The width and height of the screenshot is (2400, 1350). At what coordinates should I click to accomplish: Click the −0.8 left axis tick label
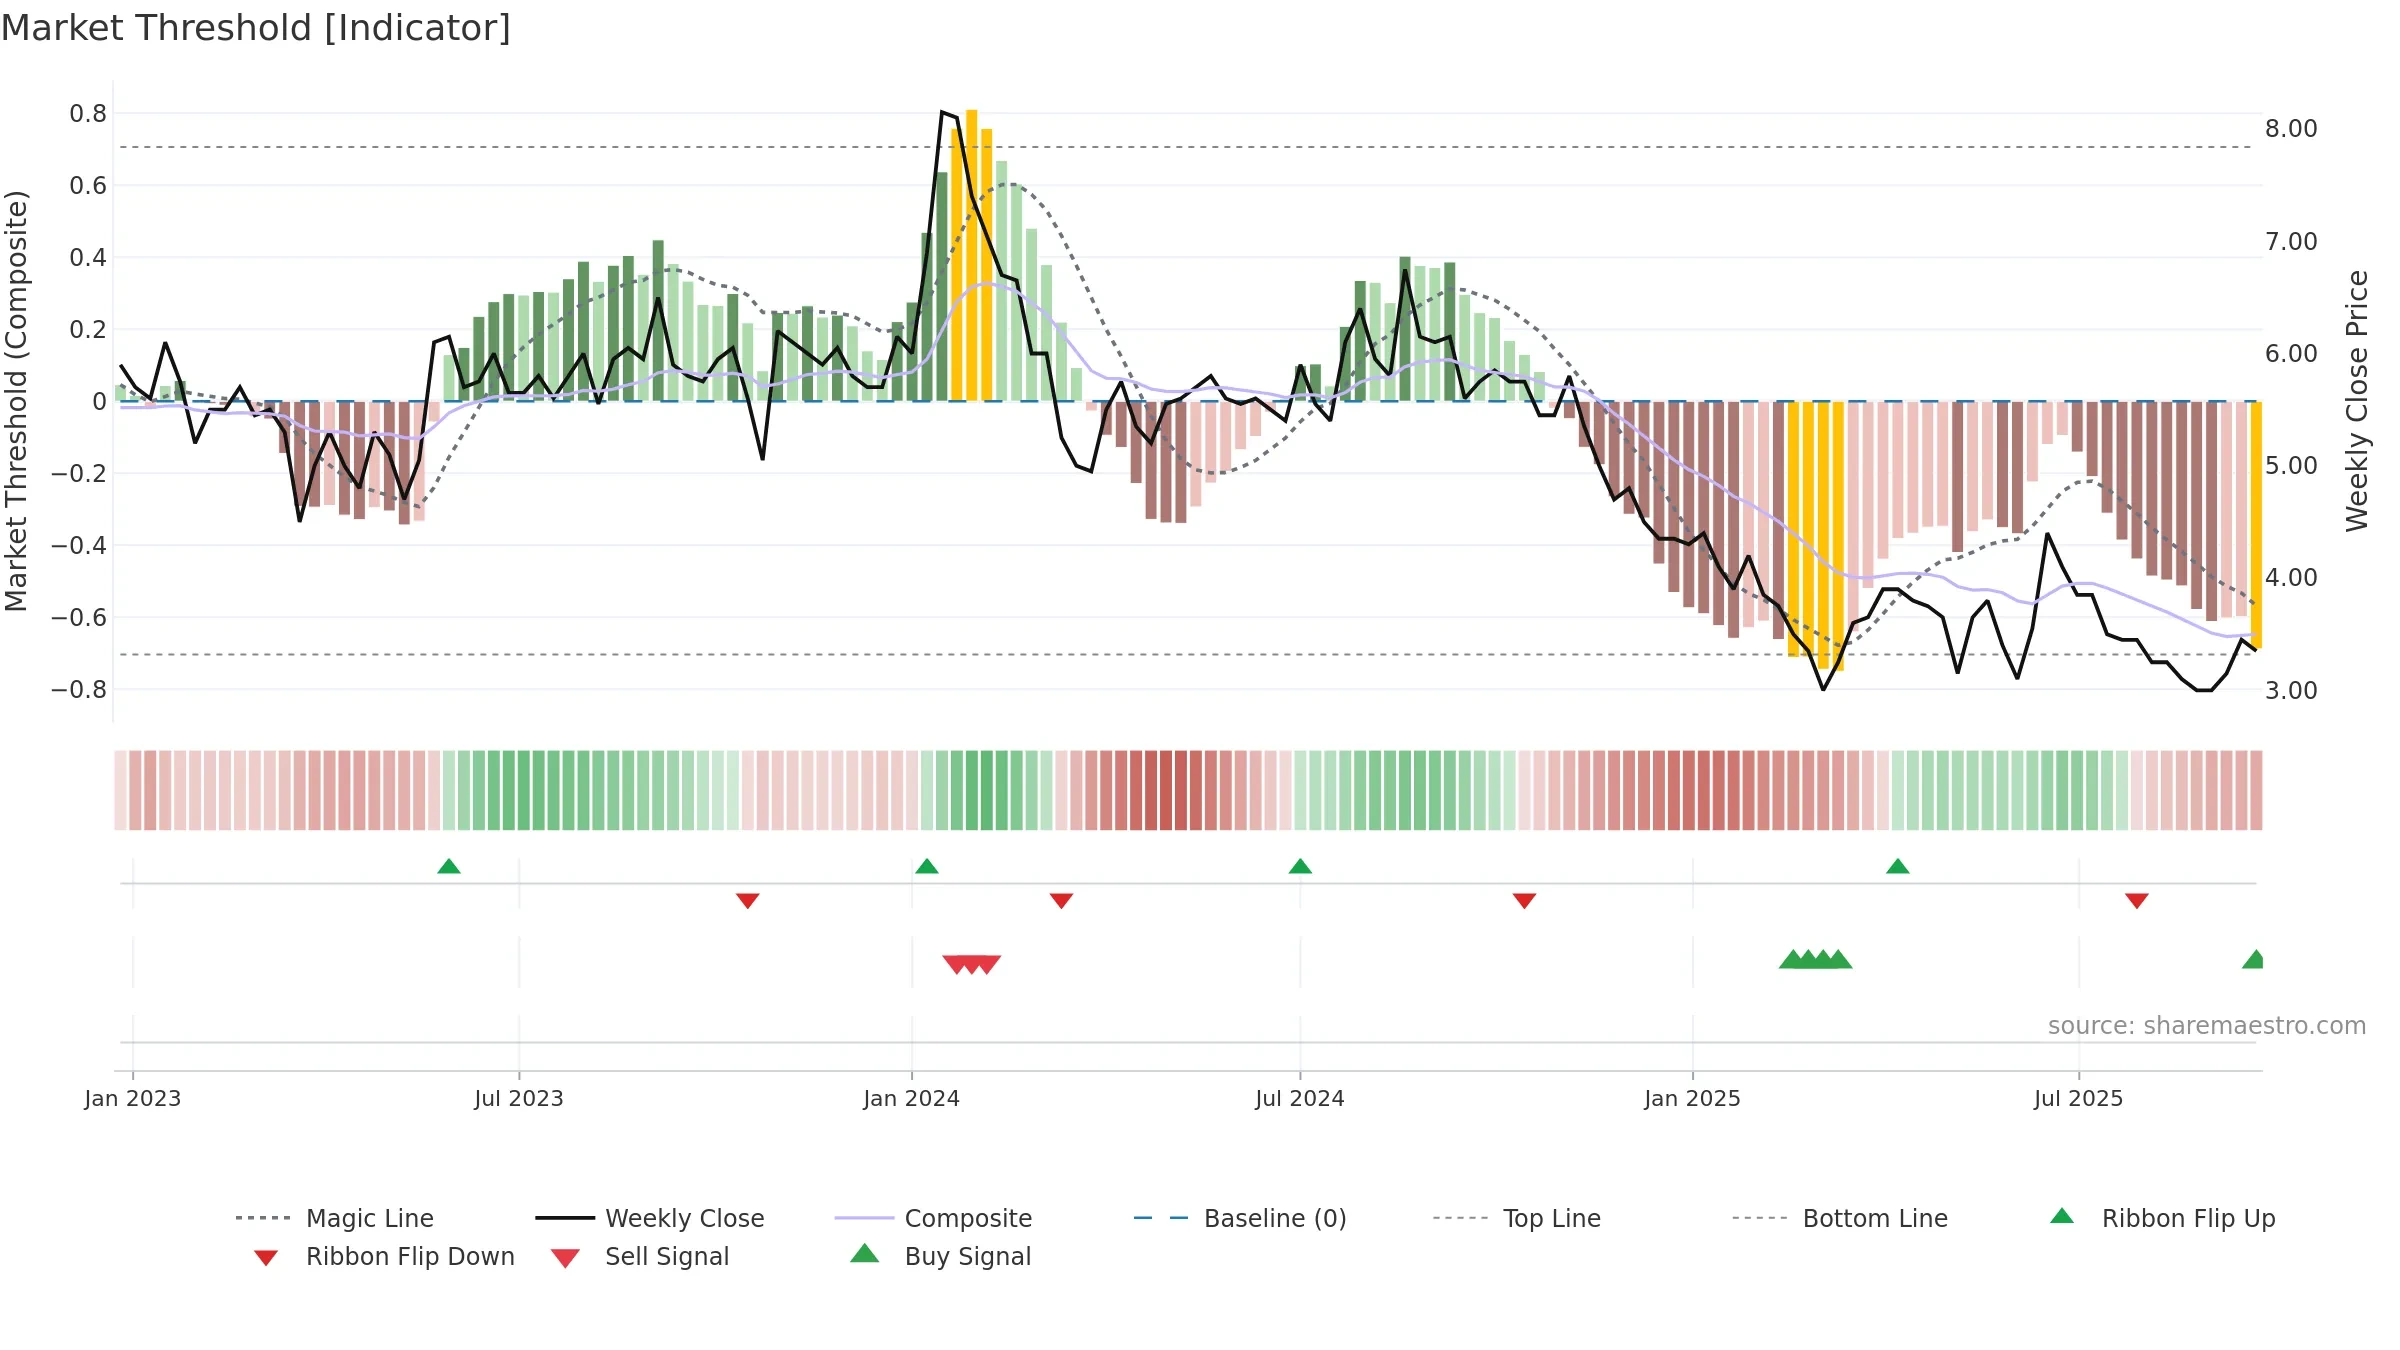click(79, 690)
